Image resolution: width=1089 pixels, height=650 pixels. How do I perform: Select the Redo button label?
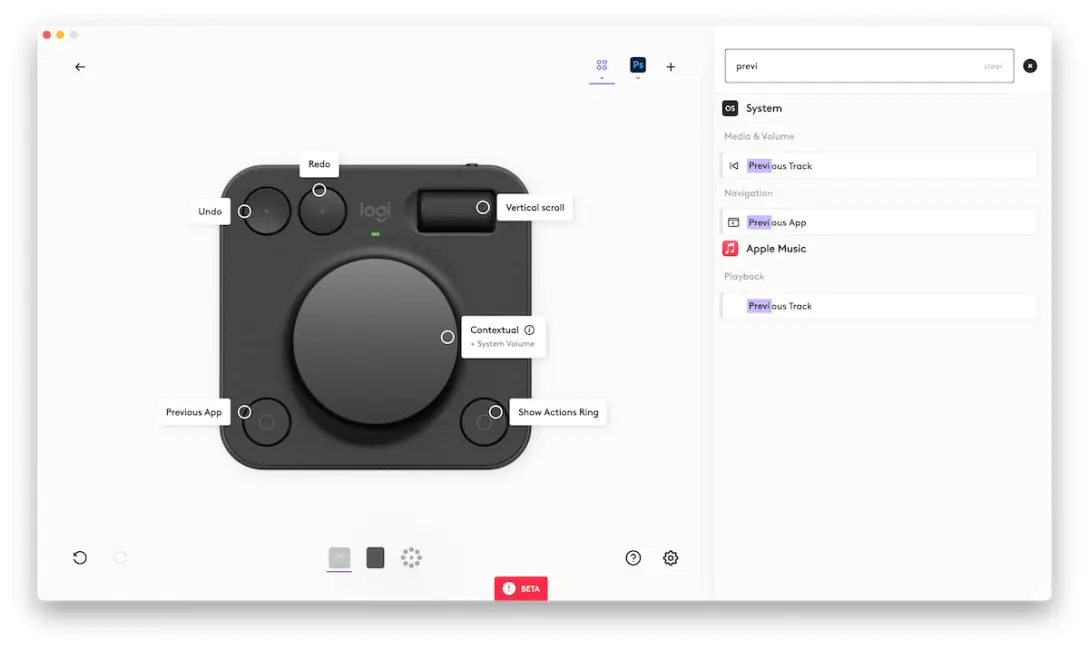click(x=319, y=164)
